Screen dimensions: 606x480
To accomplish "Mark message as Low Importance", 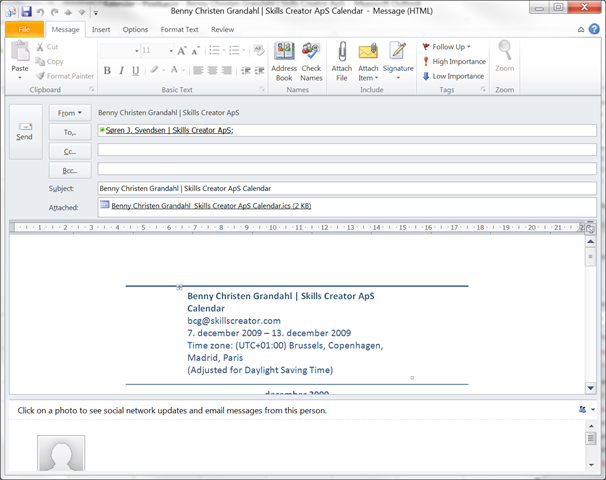I will (x=453, y=76).
